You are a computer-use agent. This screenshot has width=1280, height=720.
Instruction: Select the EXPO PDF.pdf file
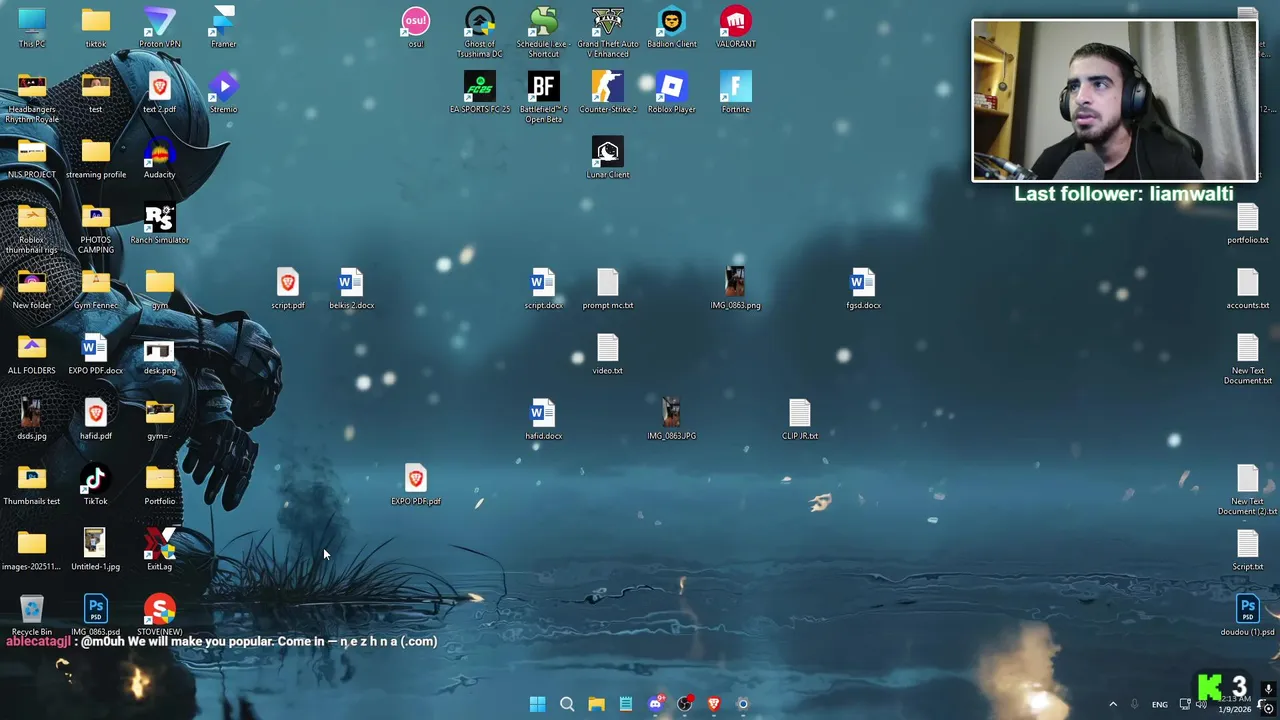click(416, 484)
